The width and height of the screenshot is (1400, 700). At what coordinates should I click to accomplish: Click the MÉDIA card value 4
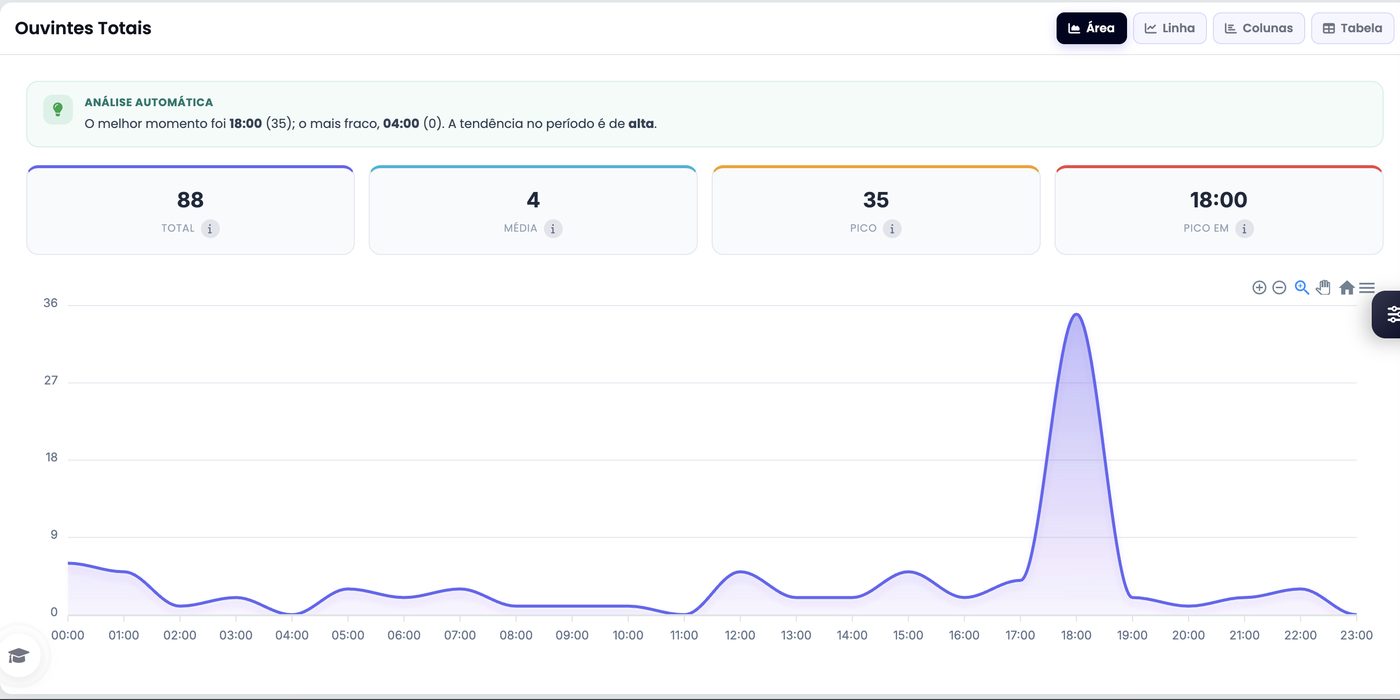[533, 200]
